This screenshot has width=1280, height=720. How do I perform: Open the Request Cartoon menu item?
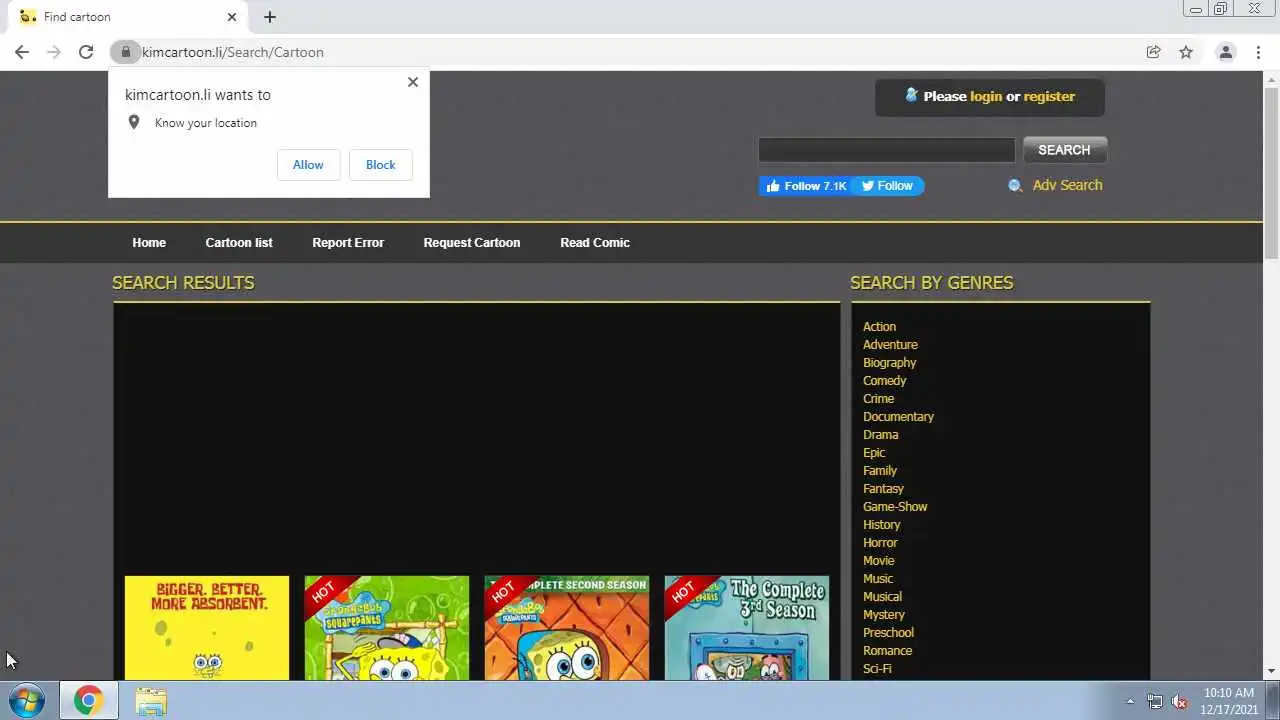point(472,243)
